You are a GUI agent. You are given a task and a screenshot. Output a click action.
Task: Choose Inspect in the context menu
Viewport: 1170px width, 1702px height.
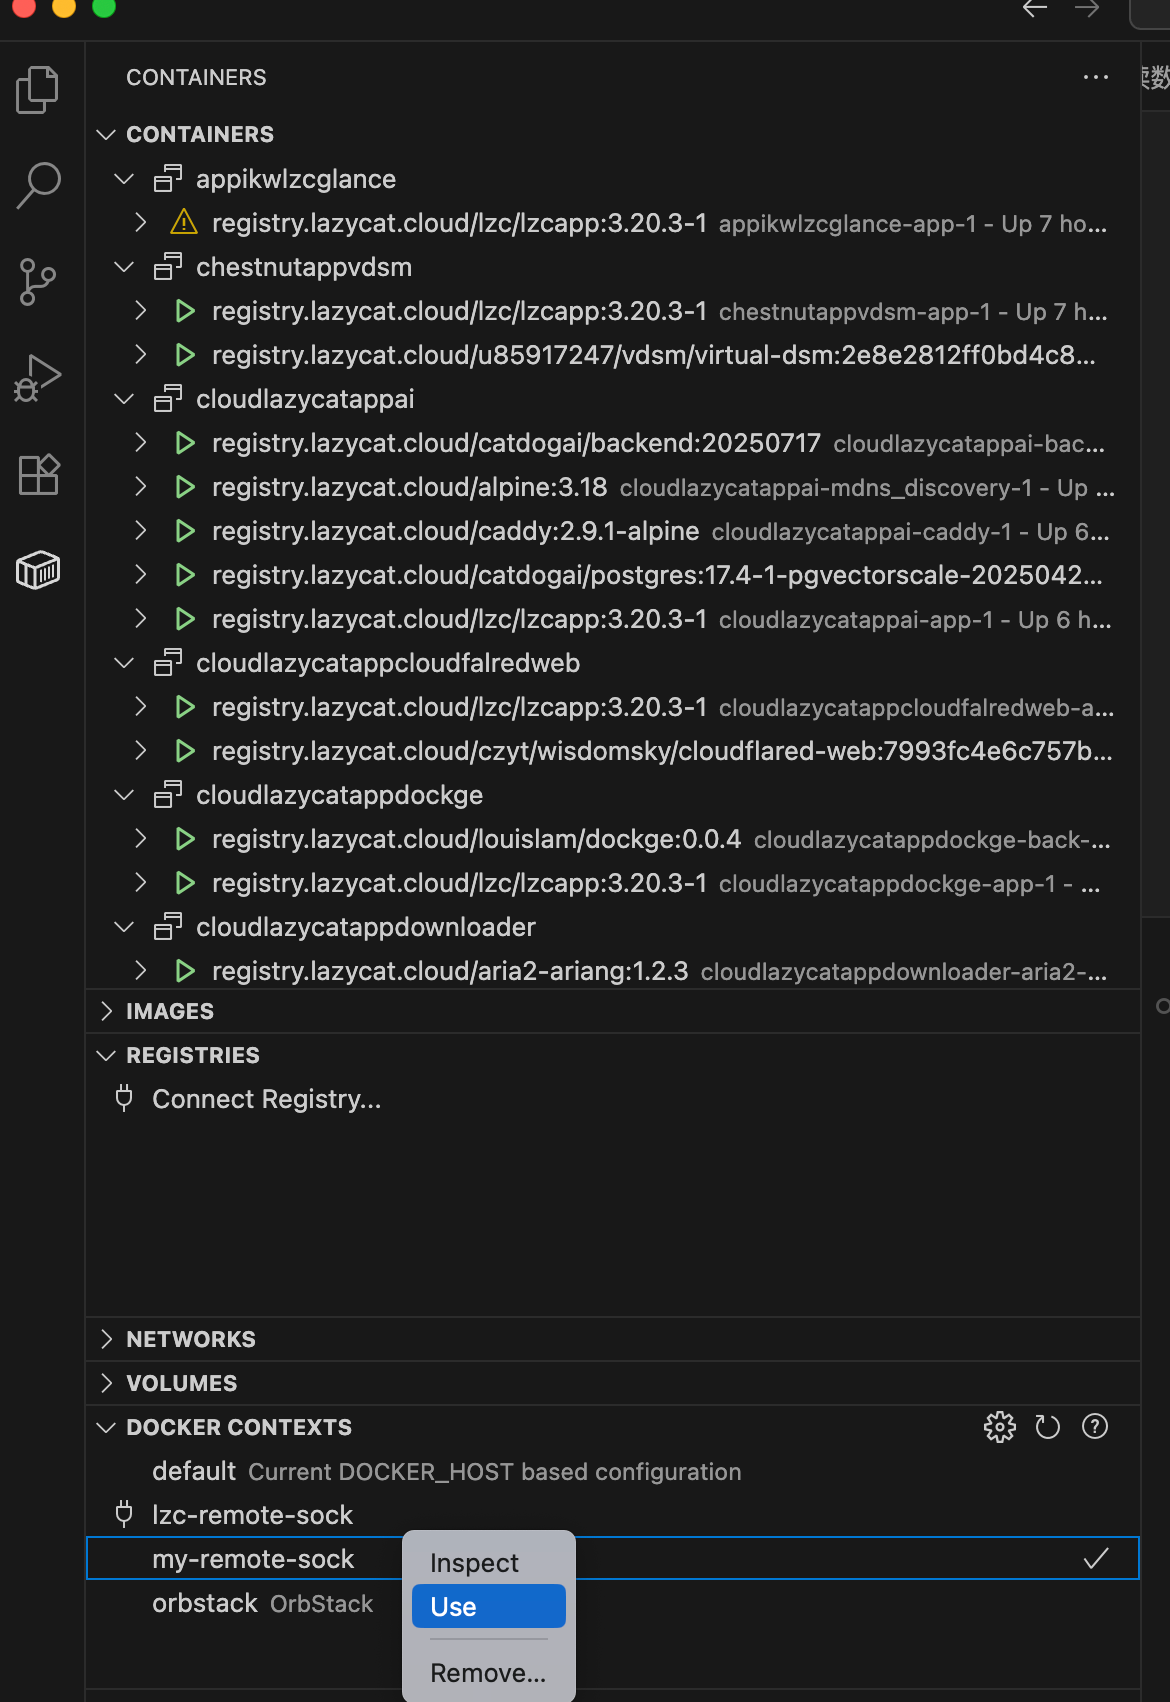point(474,1562)
